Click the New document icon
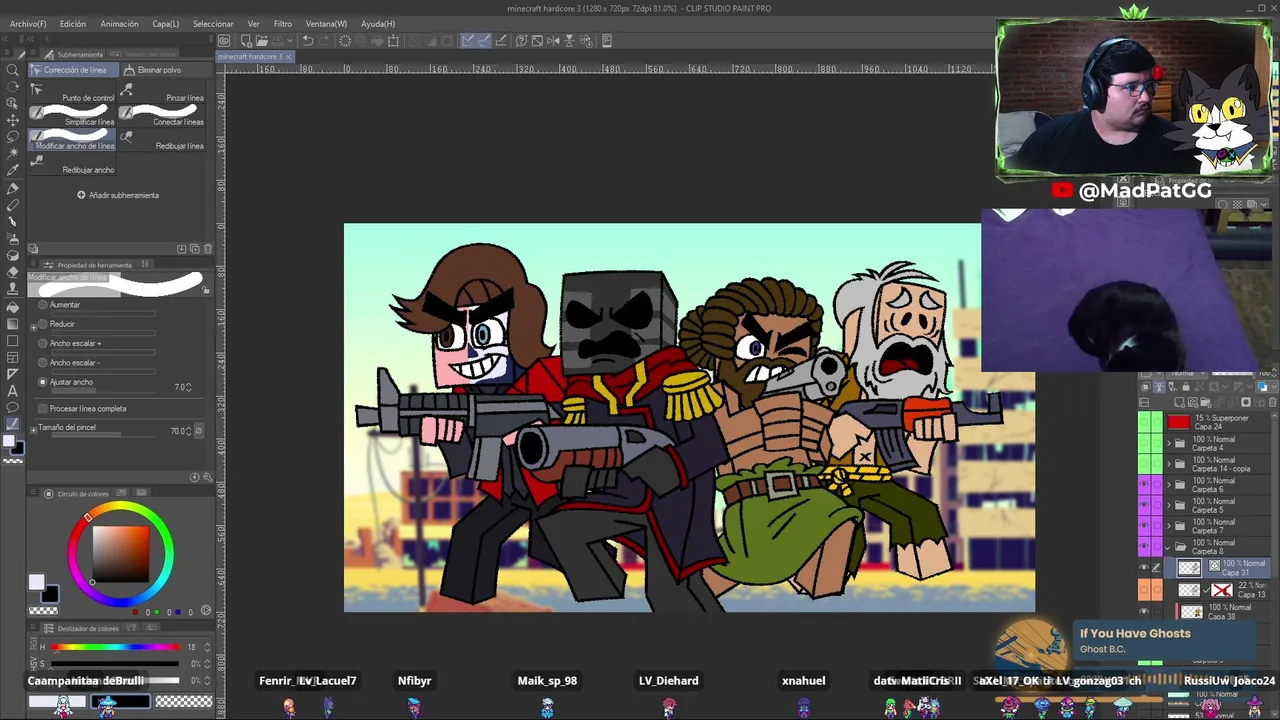 pos(244,41)
